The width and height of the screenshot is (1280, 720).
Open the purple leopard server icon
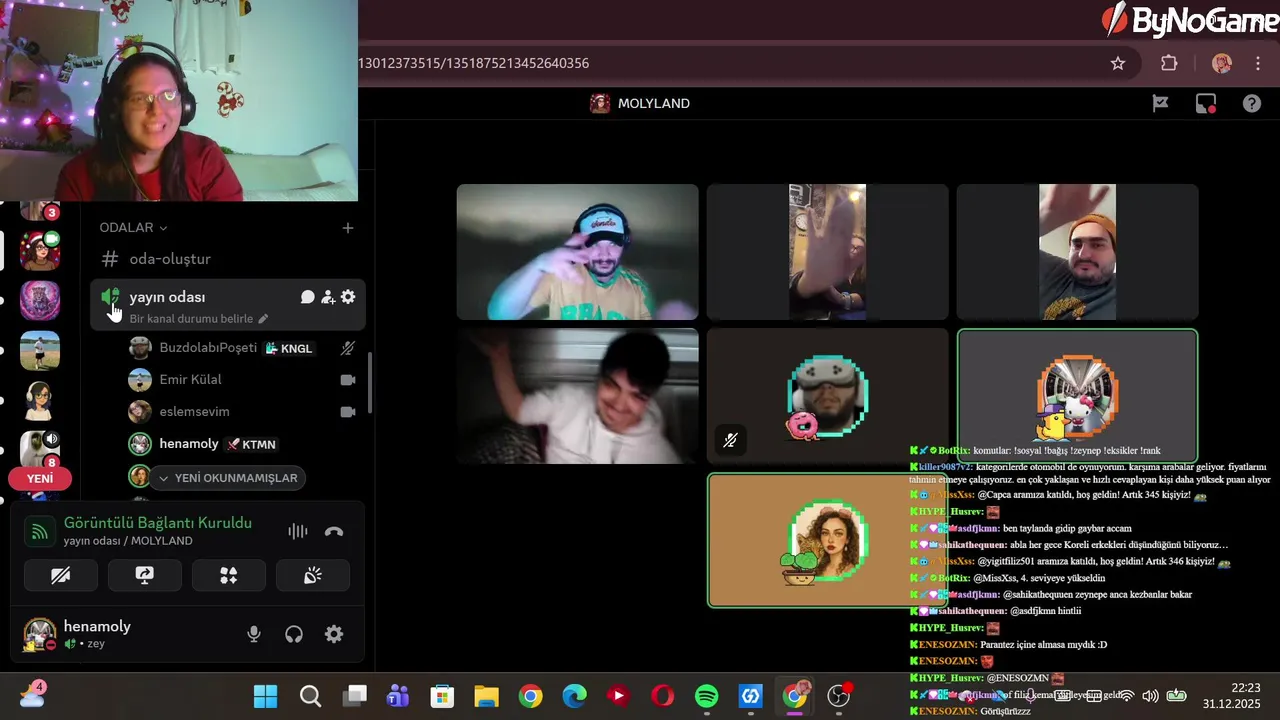[40, 301]
